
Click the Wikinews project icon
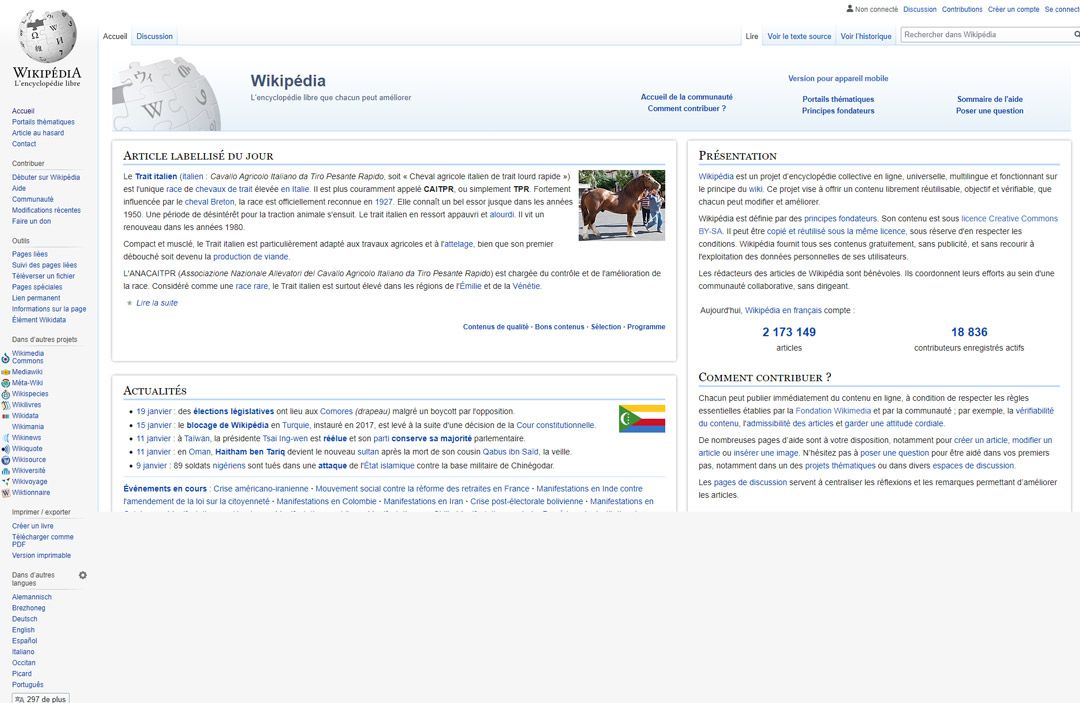[6, 437]
